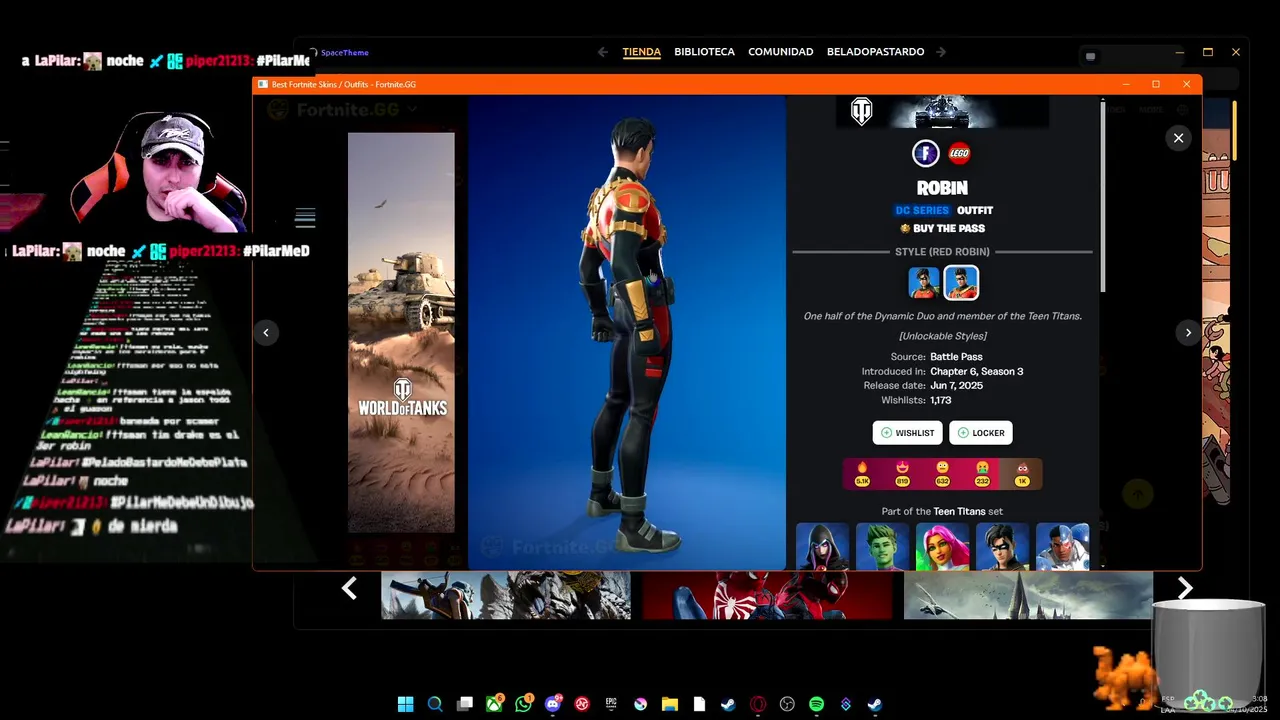Screen dimensions: 1280x720
Task: Open BIBLIOTECA tab in Steam window
Action: (x=704, y=52)
